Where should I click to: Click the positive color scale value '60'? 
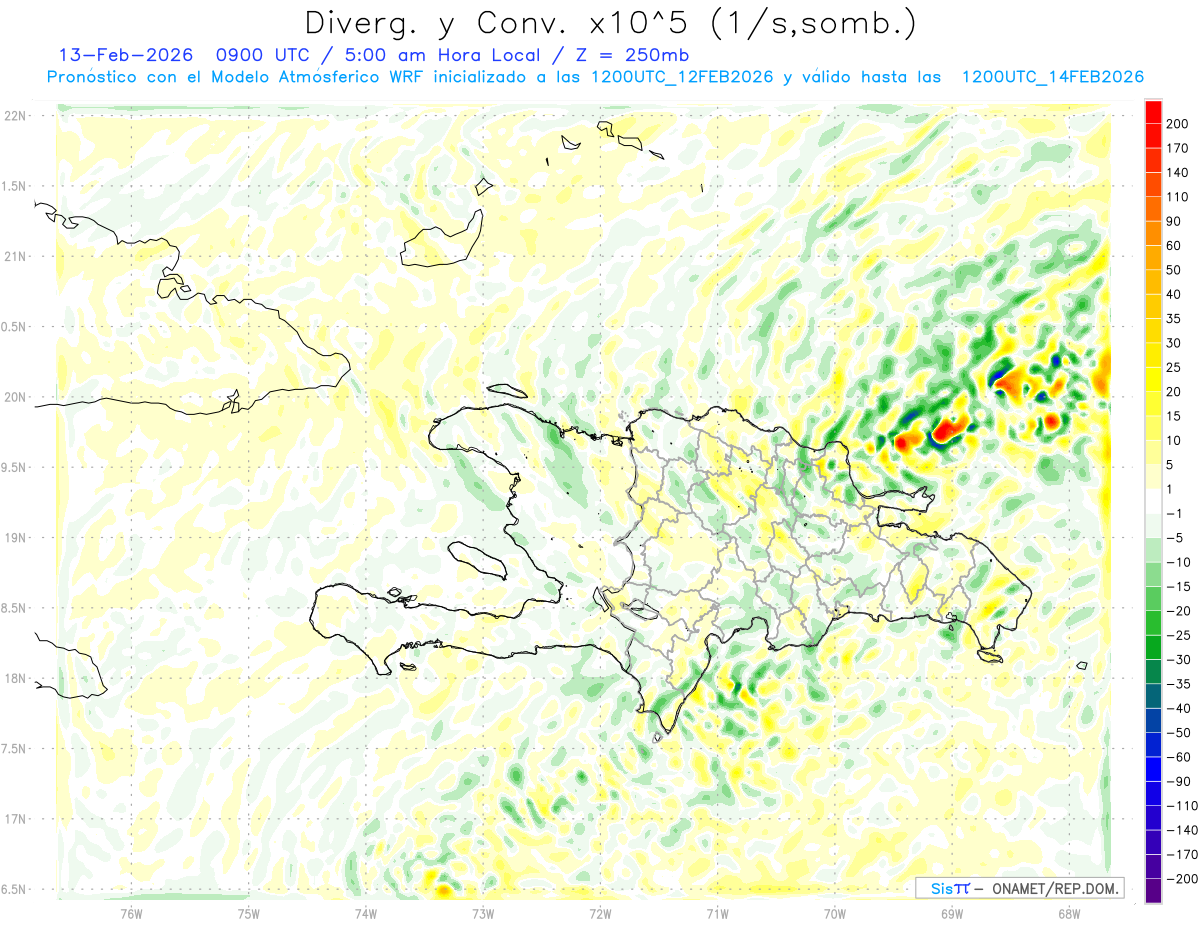(1174, 245)
